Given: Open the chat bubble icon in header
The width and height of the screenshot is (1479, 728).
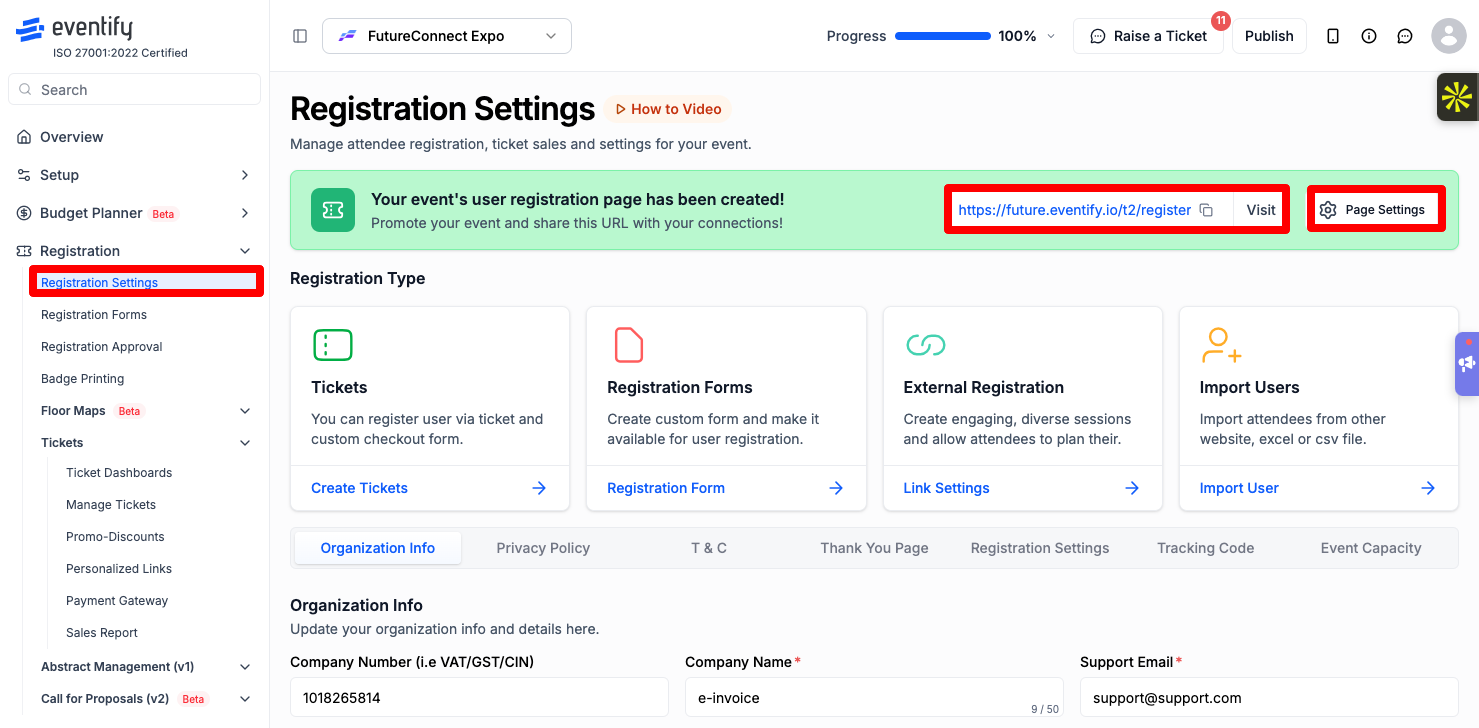Looking at the screenshot, I should point(1405,36).
